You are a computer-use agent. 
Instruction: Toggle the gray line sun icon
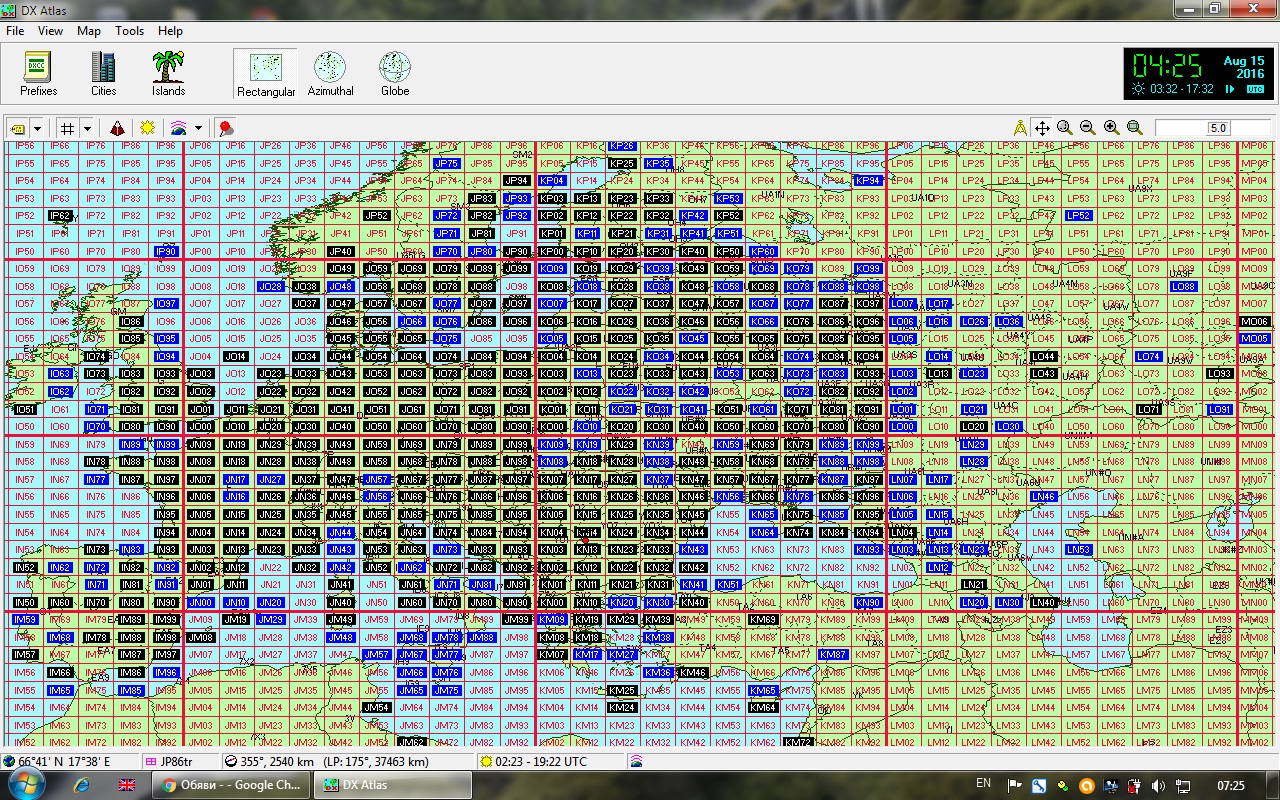tap(147, 128)
